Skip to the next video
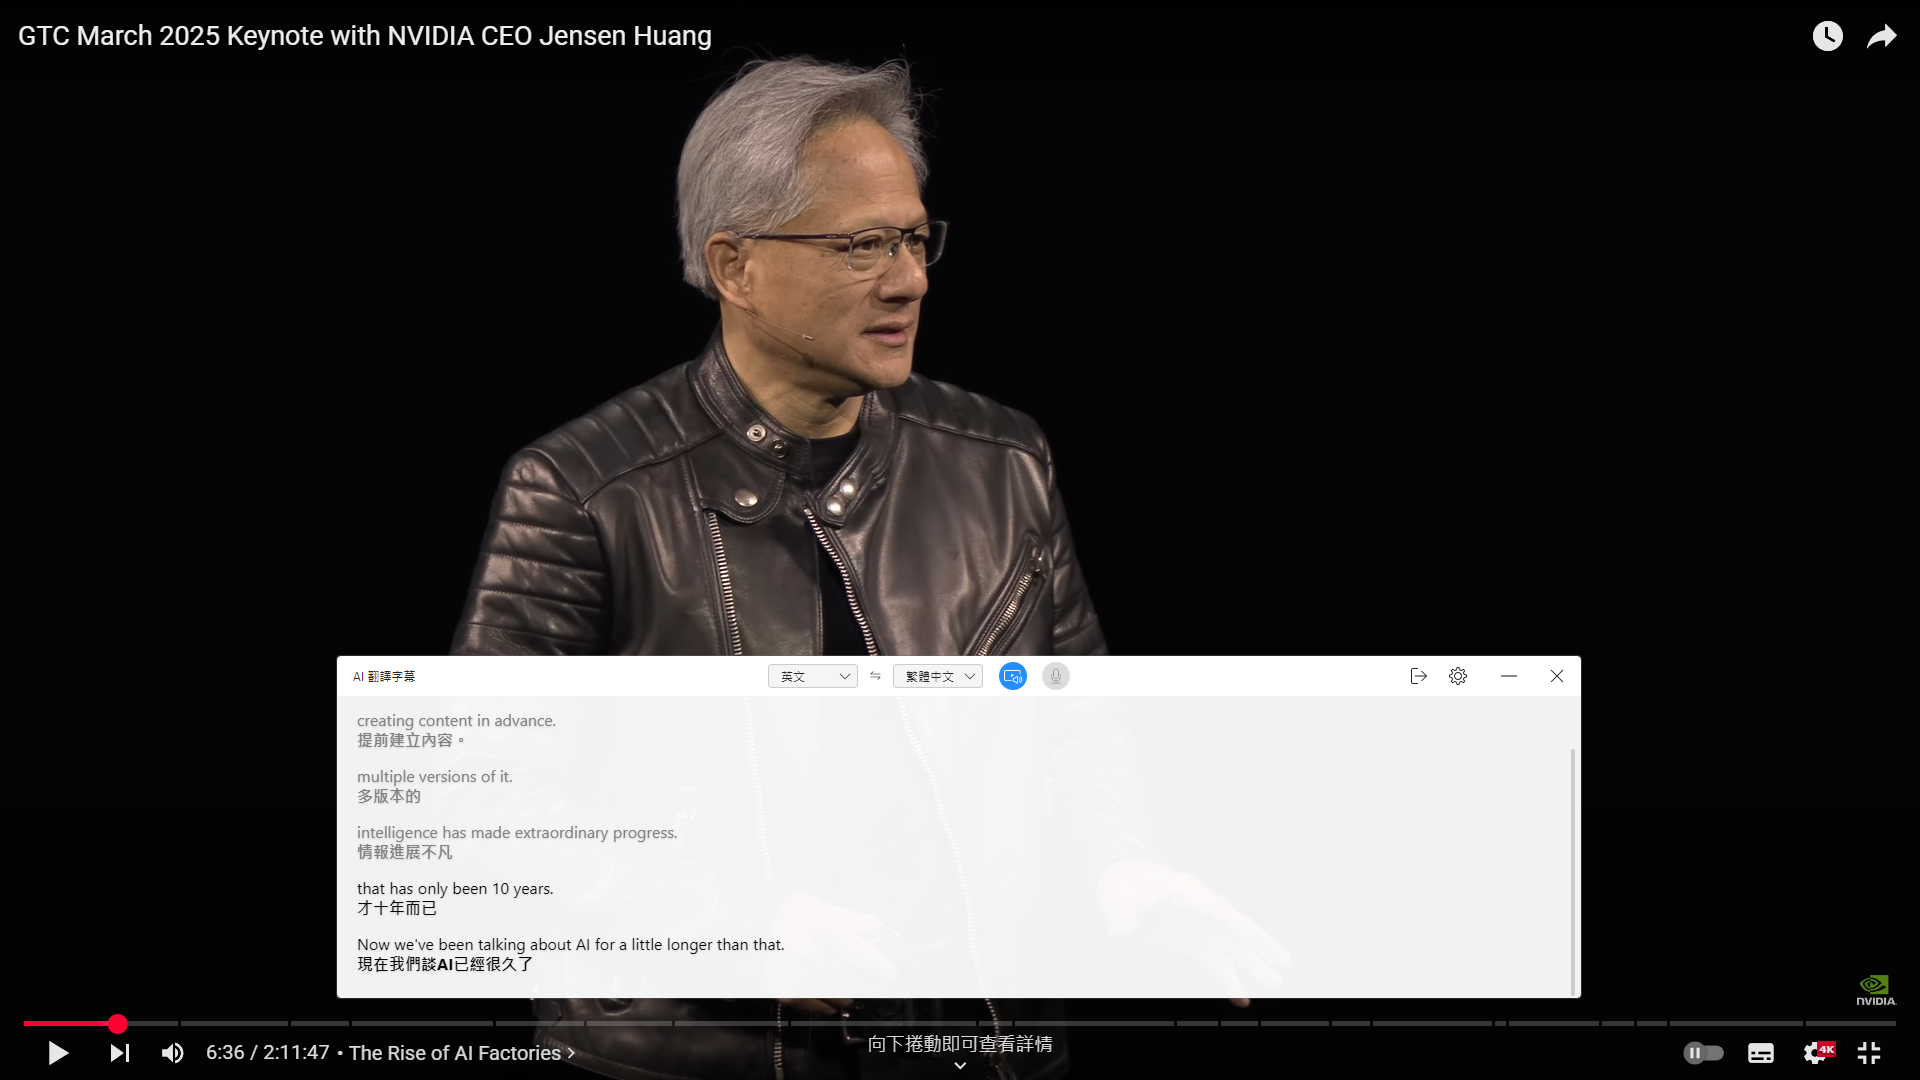Image resolution: width=1920 pixels, height=1080 pixels. (120, 1053)
